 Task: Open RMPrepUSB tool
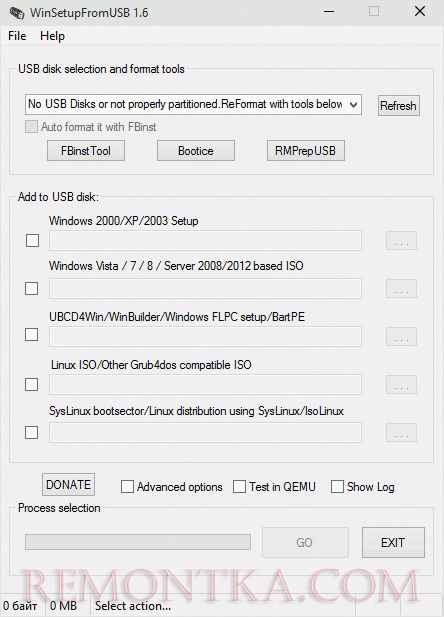pyautogui.click(x=305, y=151)
